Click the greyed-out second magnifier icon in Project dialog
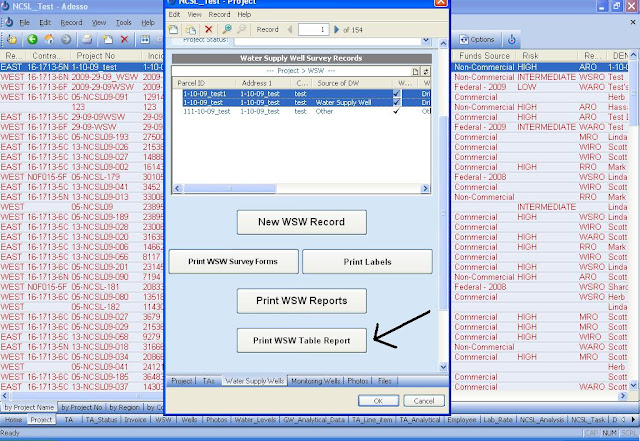 tap(242, 29)
